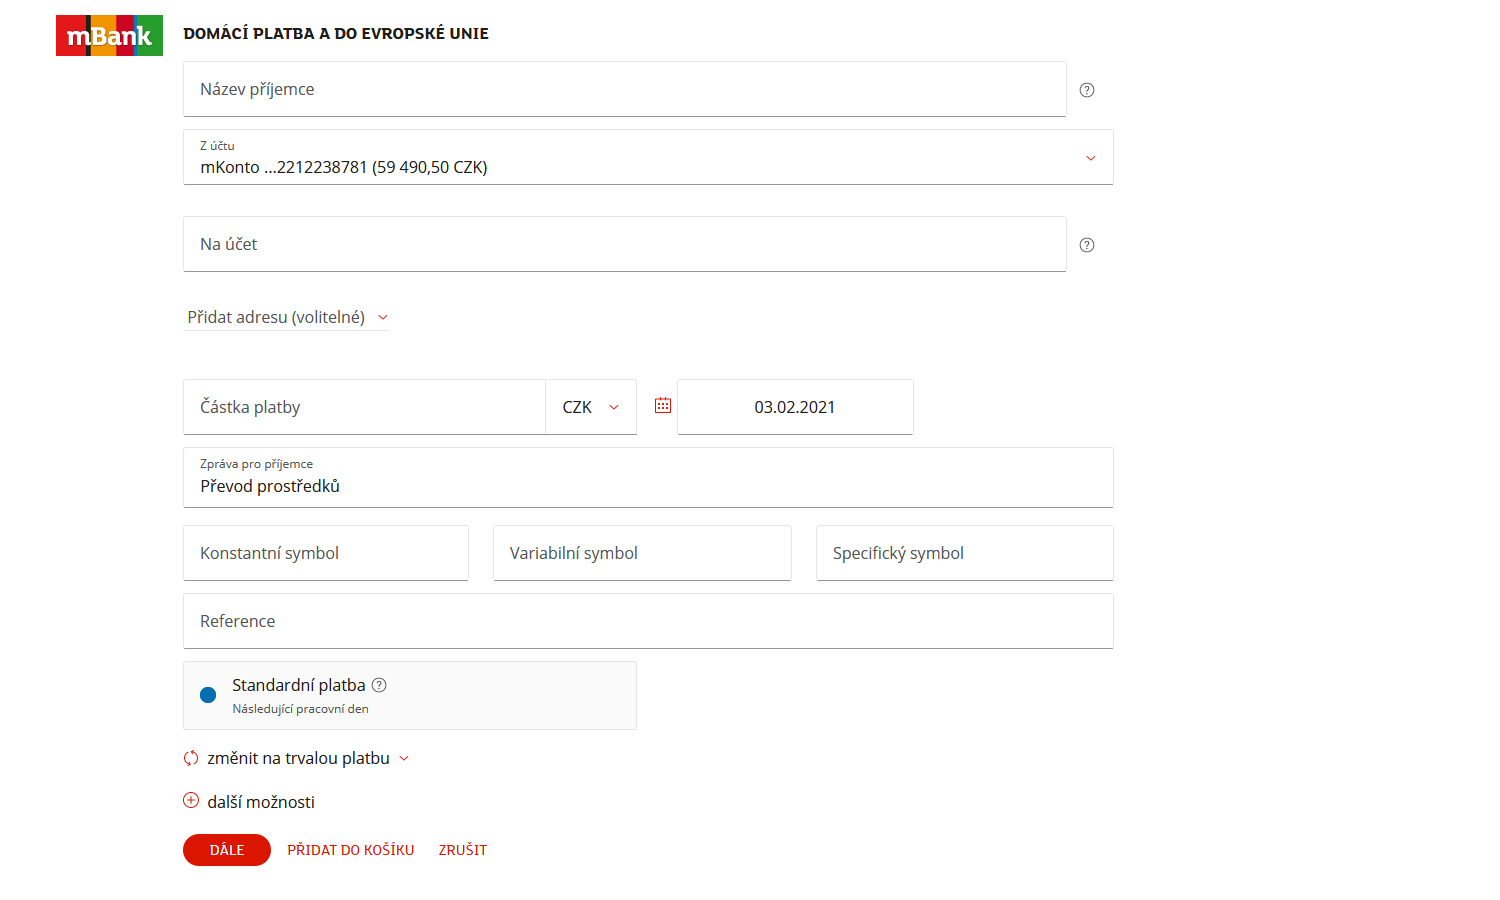Viewport: 1500px width, 900px height.
Task: Select the Standardní platba radio button
Action: click(x=208, y=695)
